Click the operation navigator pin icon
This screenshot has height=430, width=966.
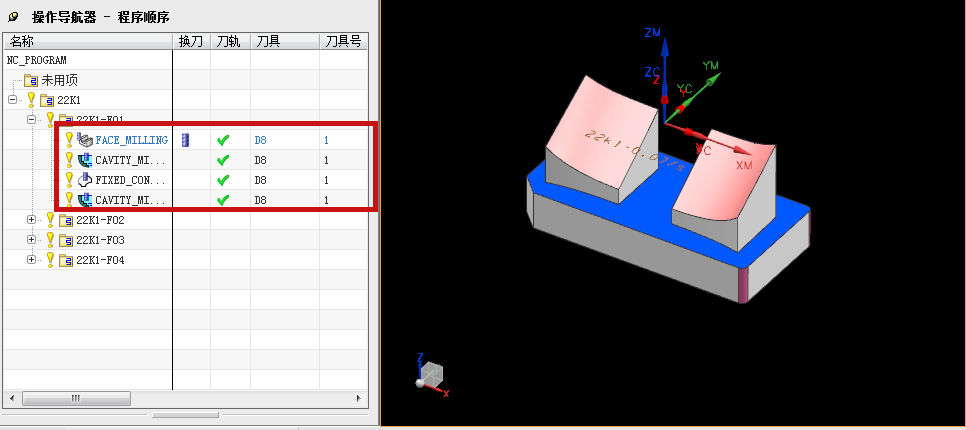tap(12, 16)
